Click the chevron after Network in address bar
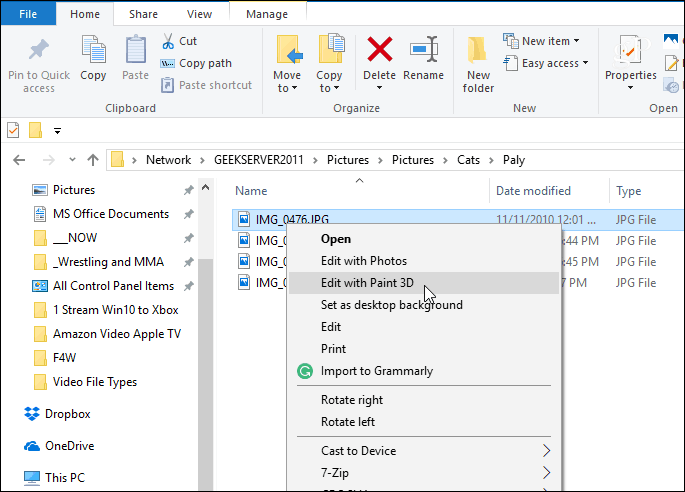685x492 pixels. pos(202,160)
